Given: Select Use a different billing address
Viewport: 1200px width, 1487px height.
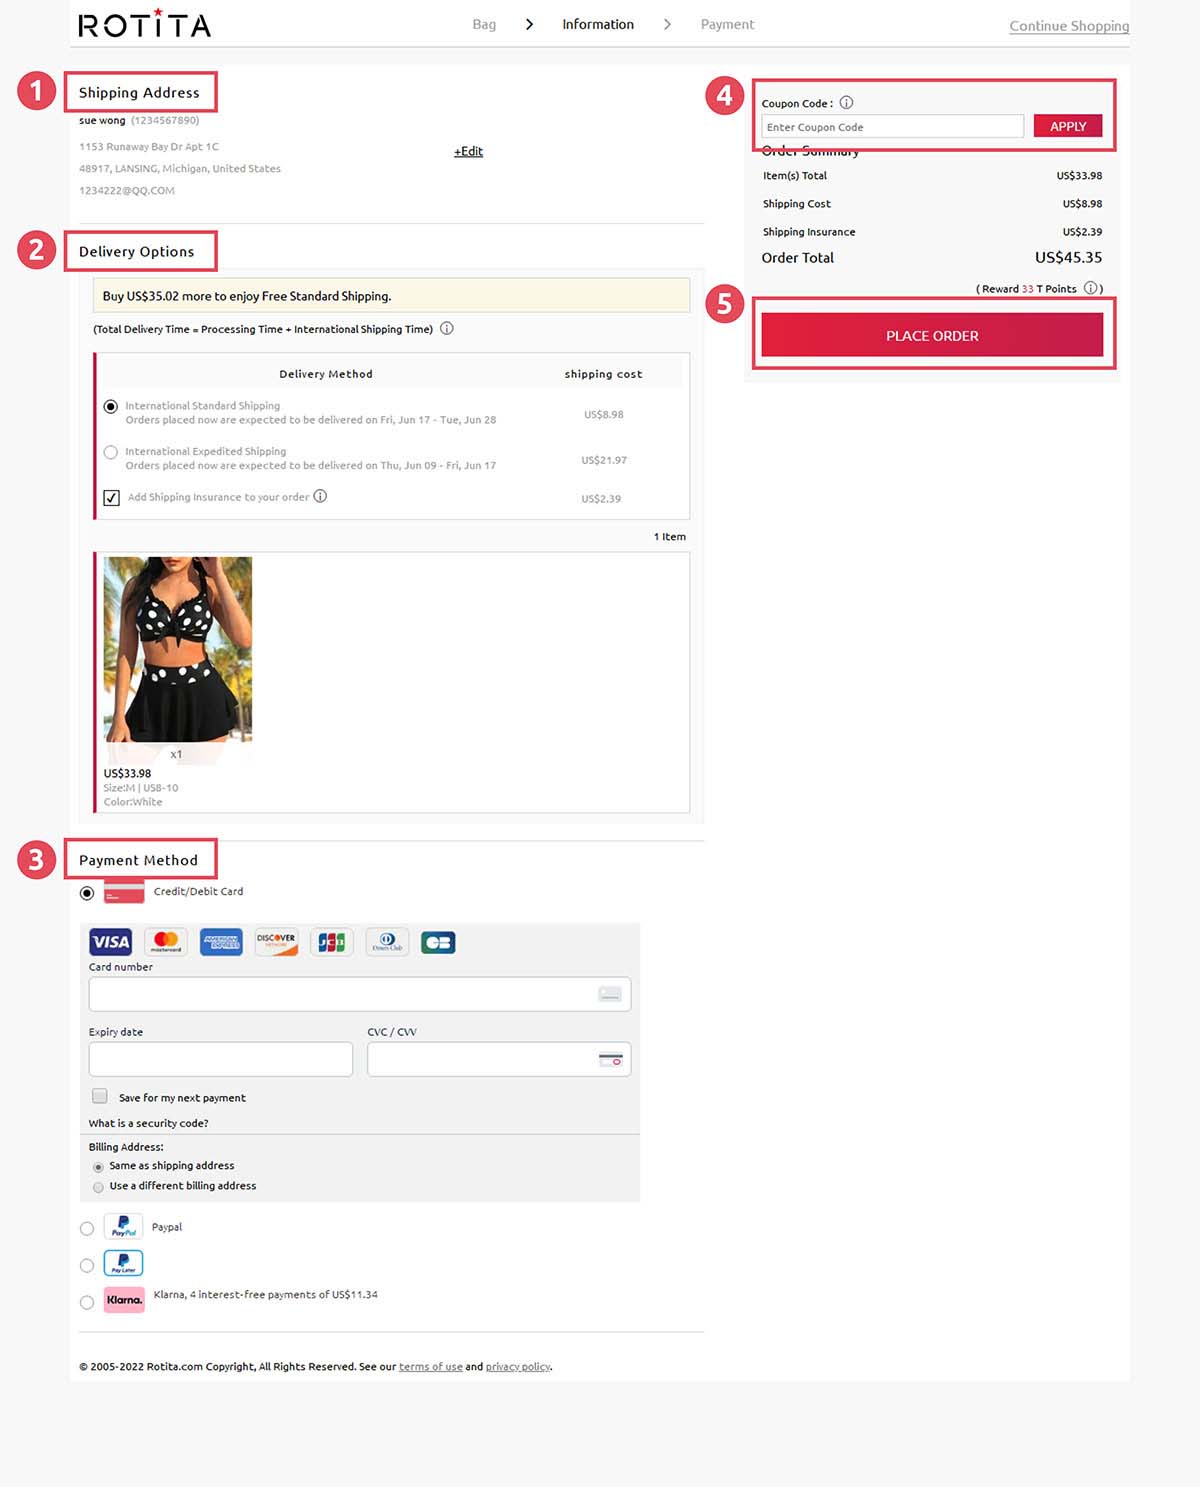Looking at the screenshot, I should (x=98, y=1187).
